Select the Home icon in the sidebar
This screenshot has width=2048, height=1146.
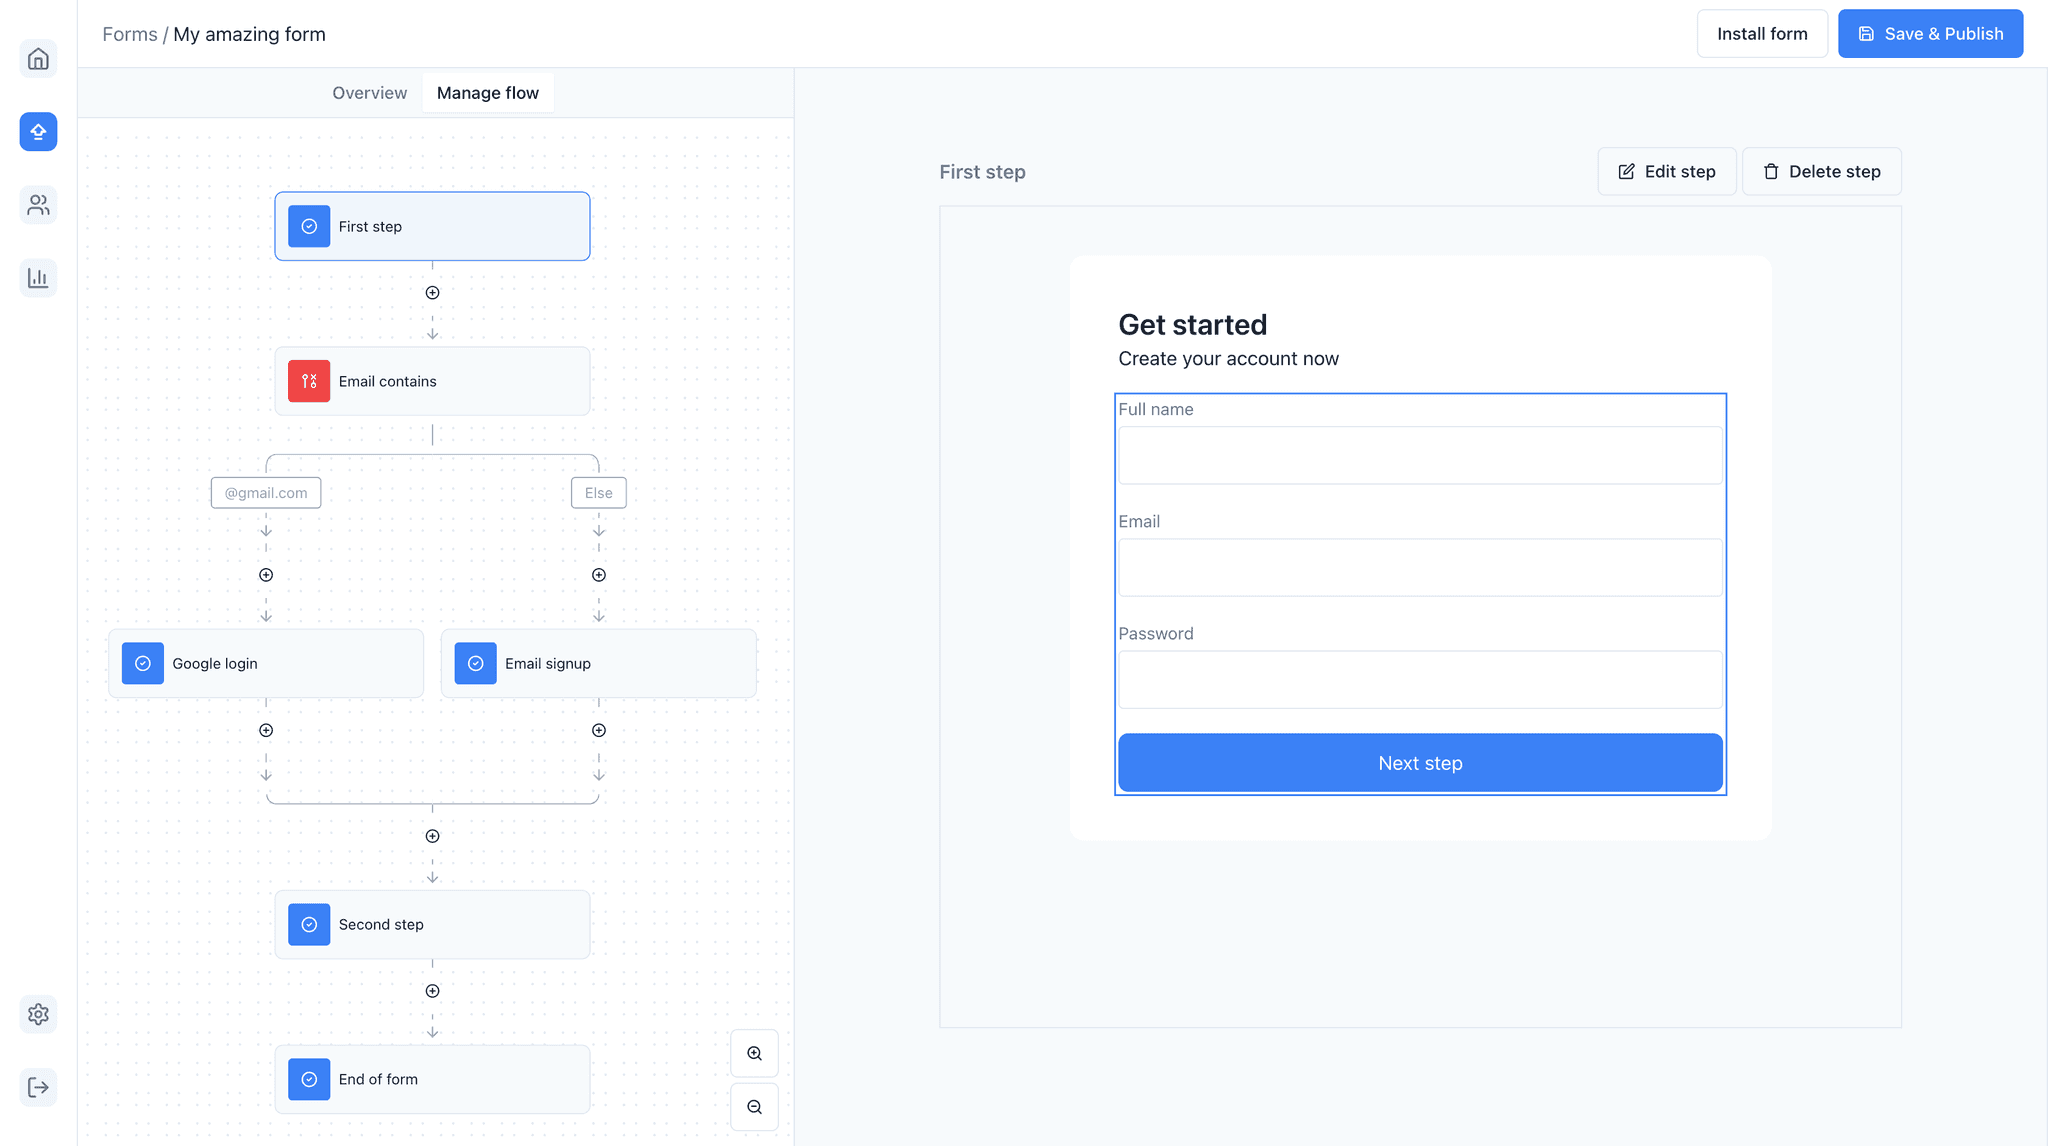tap(38, 58)
